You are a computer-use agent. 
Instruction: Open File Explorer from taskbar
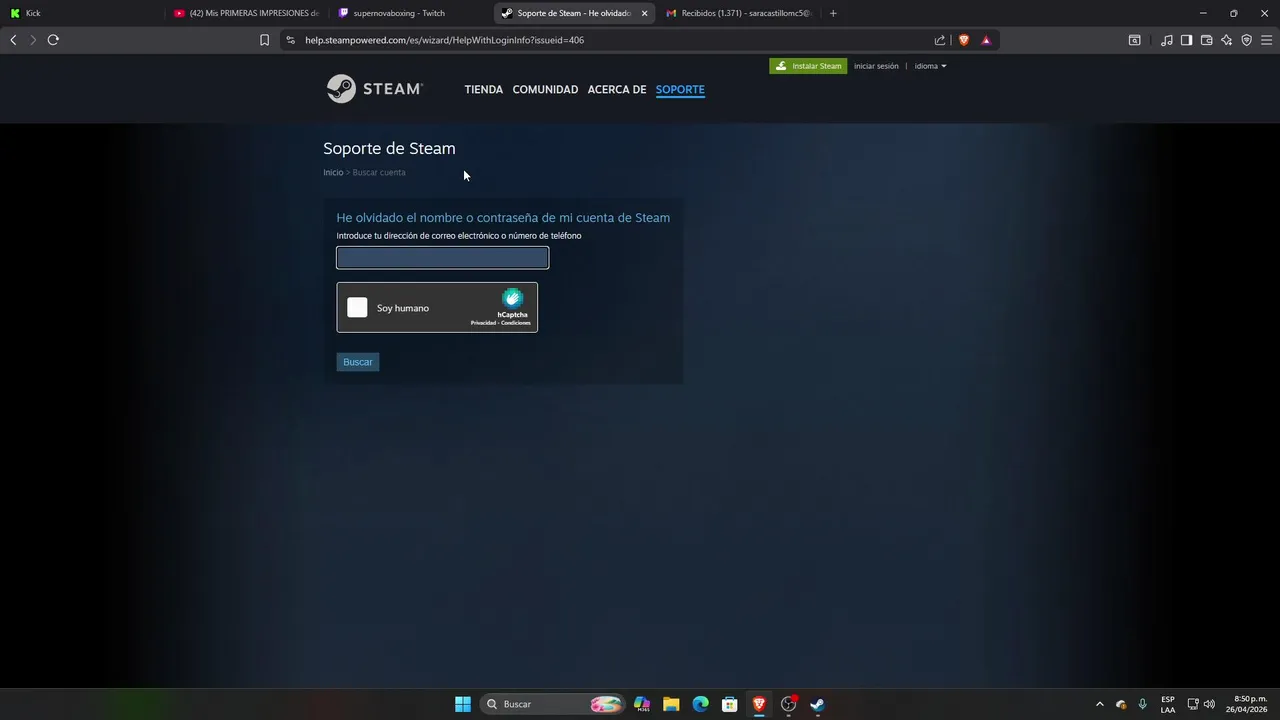pyautogui.click(x=671, y=704)
